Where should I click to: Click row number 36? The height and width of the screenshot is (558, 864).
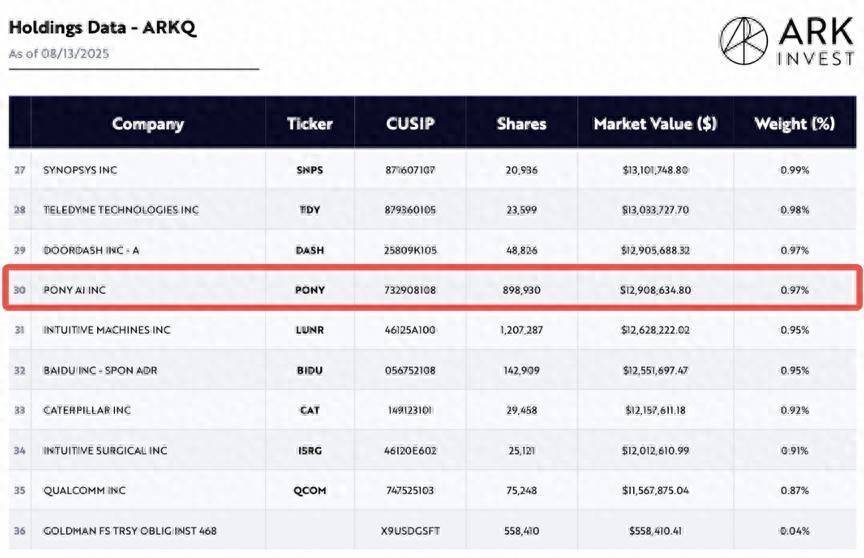[20, 531]
